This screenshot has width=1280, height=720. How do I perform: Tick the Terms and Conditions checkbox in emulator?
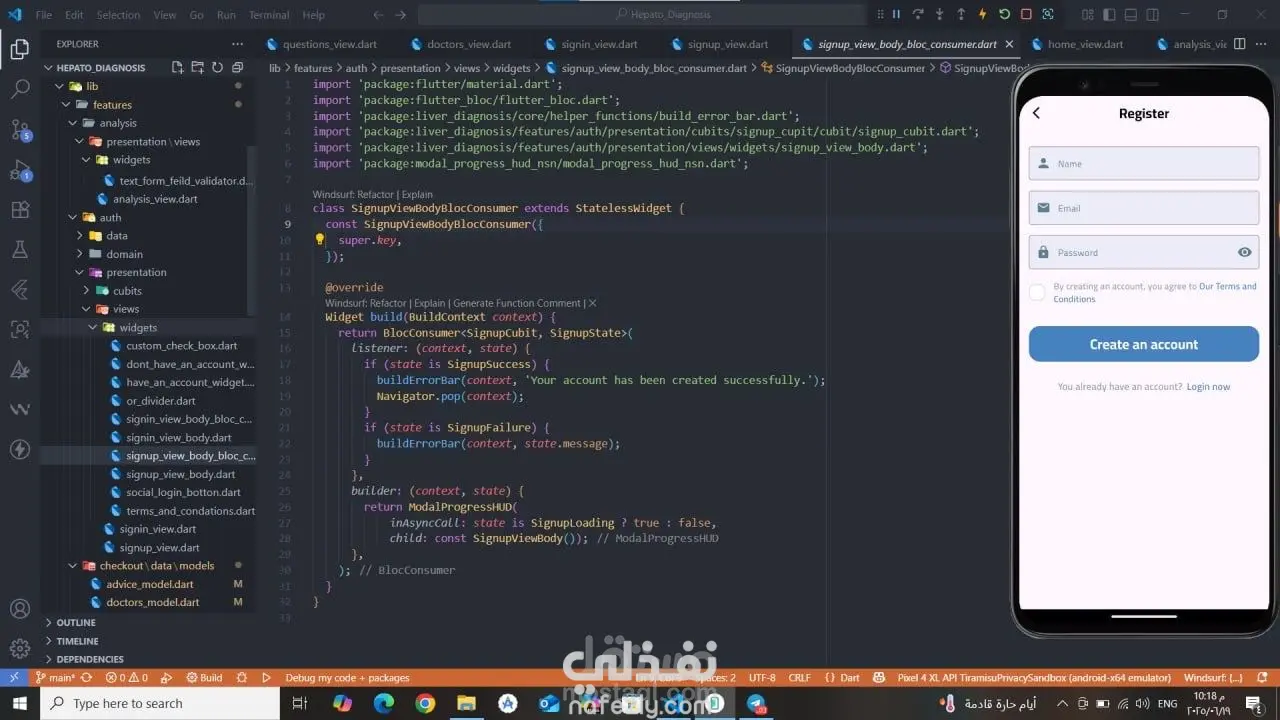[1037, 292]
